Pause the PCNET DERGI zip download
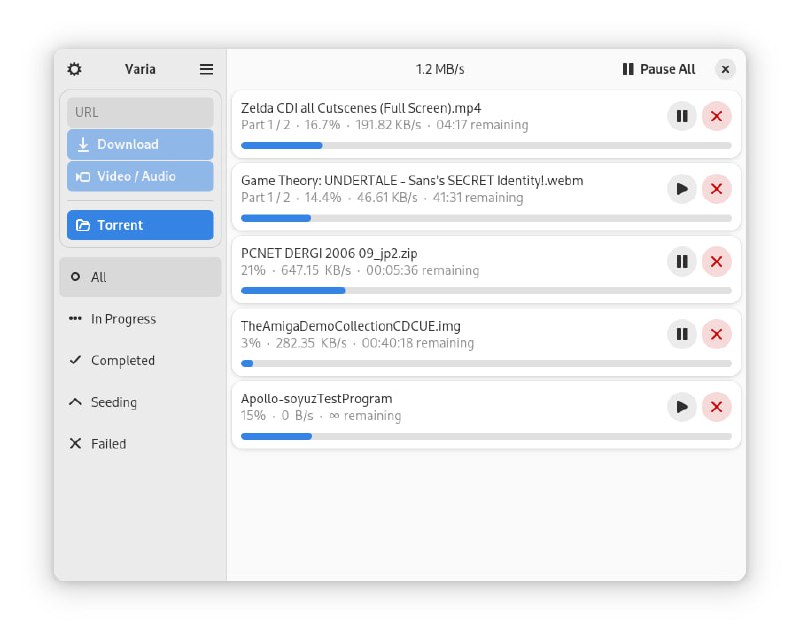 682,262
